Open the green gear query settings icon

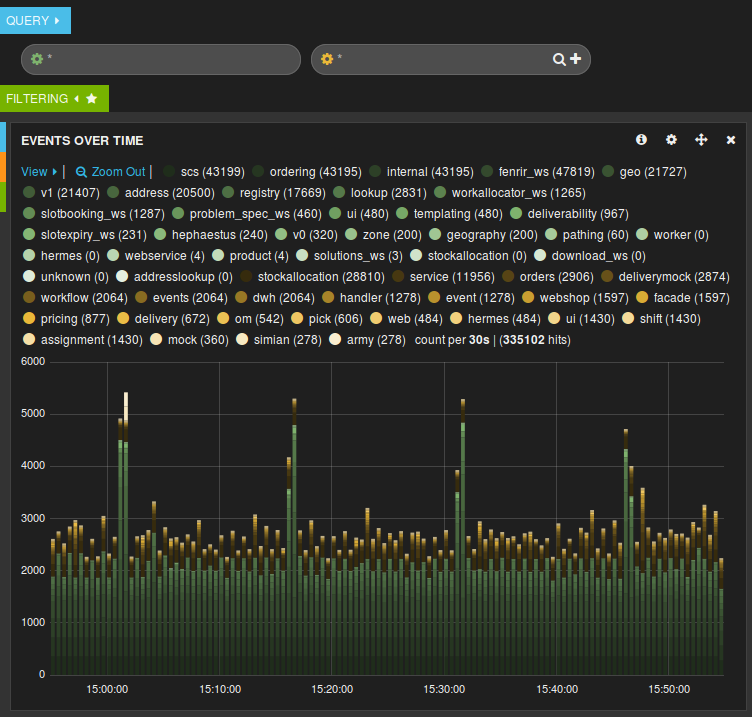(x=37, y=59)
